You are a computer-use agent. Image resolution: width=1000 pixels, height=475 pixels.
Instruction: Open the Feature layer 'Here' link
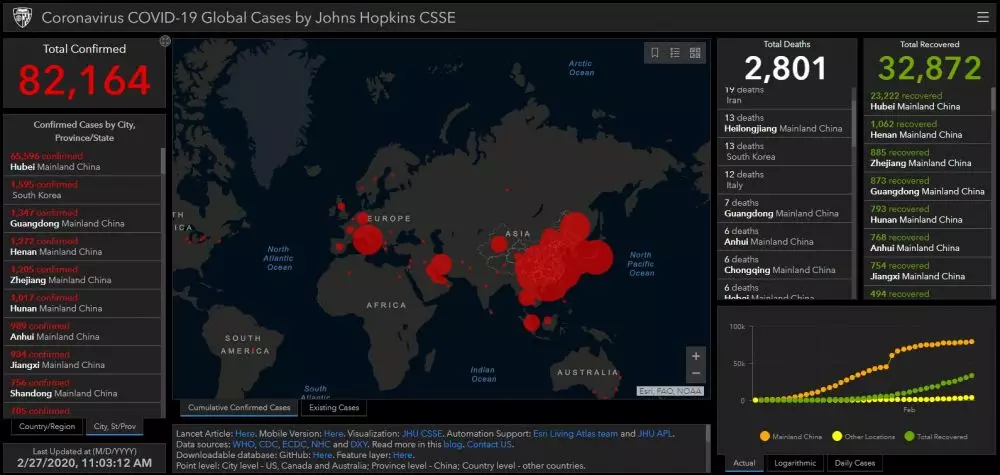coord(402,455)
